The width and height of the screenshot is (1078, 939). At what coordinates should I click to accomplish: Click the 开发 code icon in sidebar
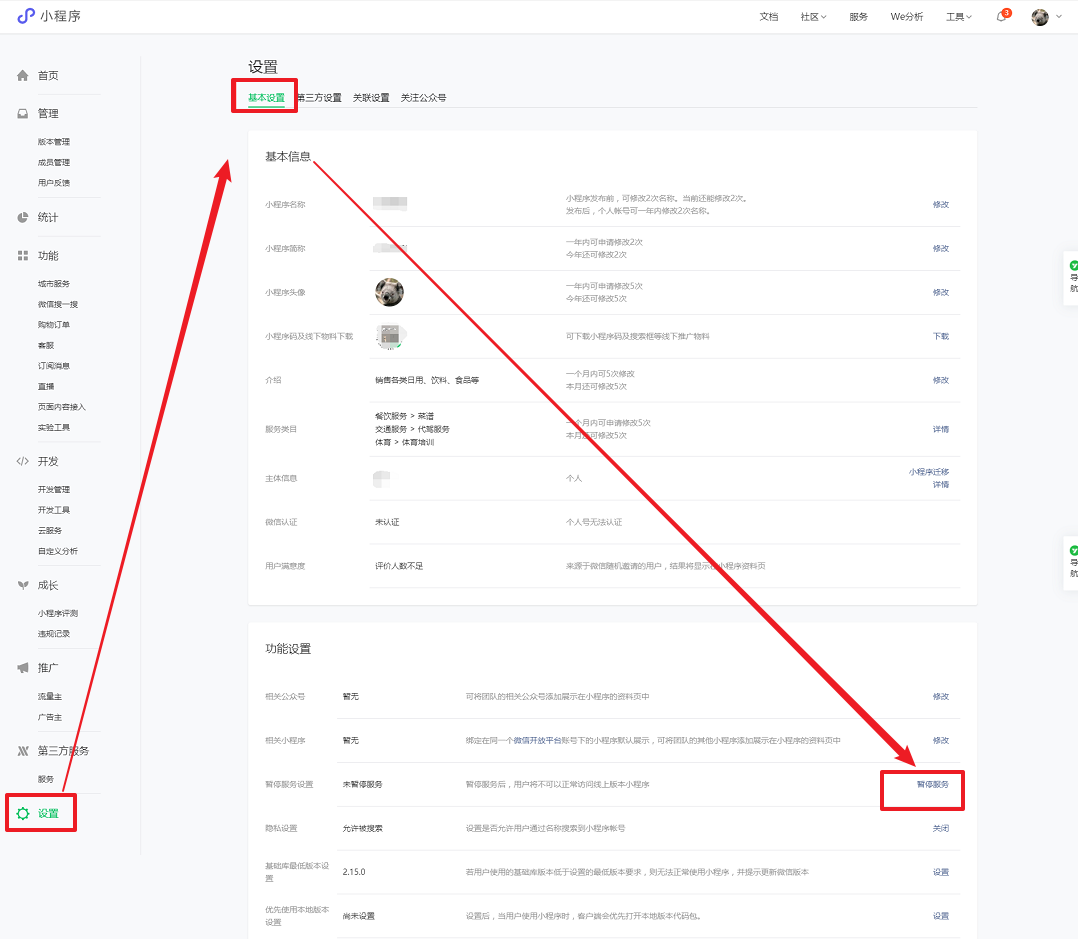point(23,462)
